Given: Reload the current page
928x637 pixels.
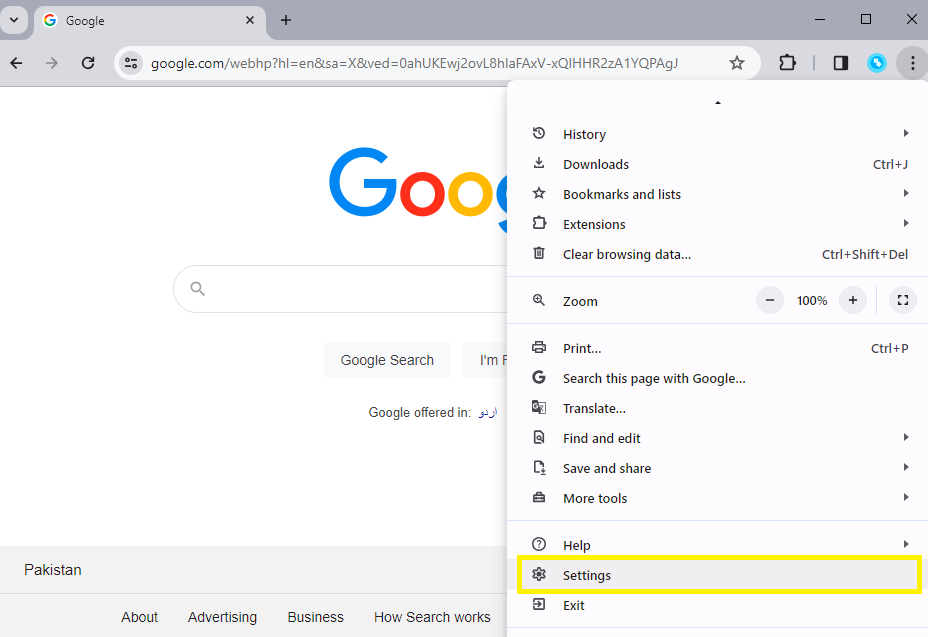Looking at the screenshot, I should [88, 62].
